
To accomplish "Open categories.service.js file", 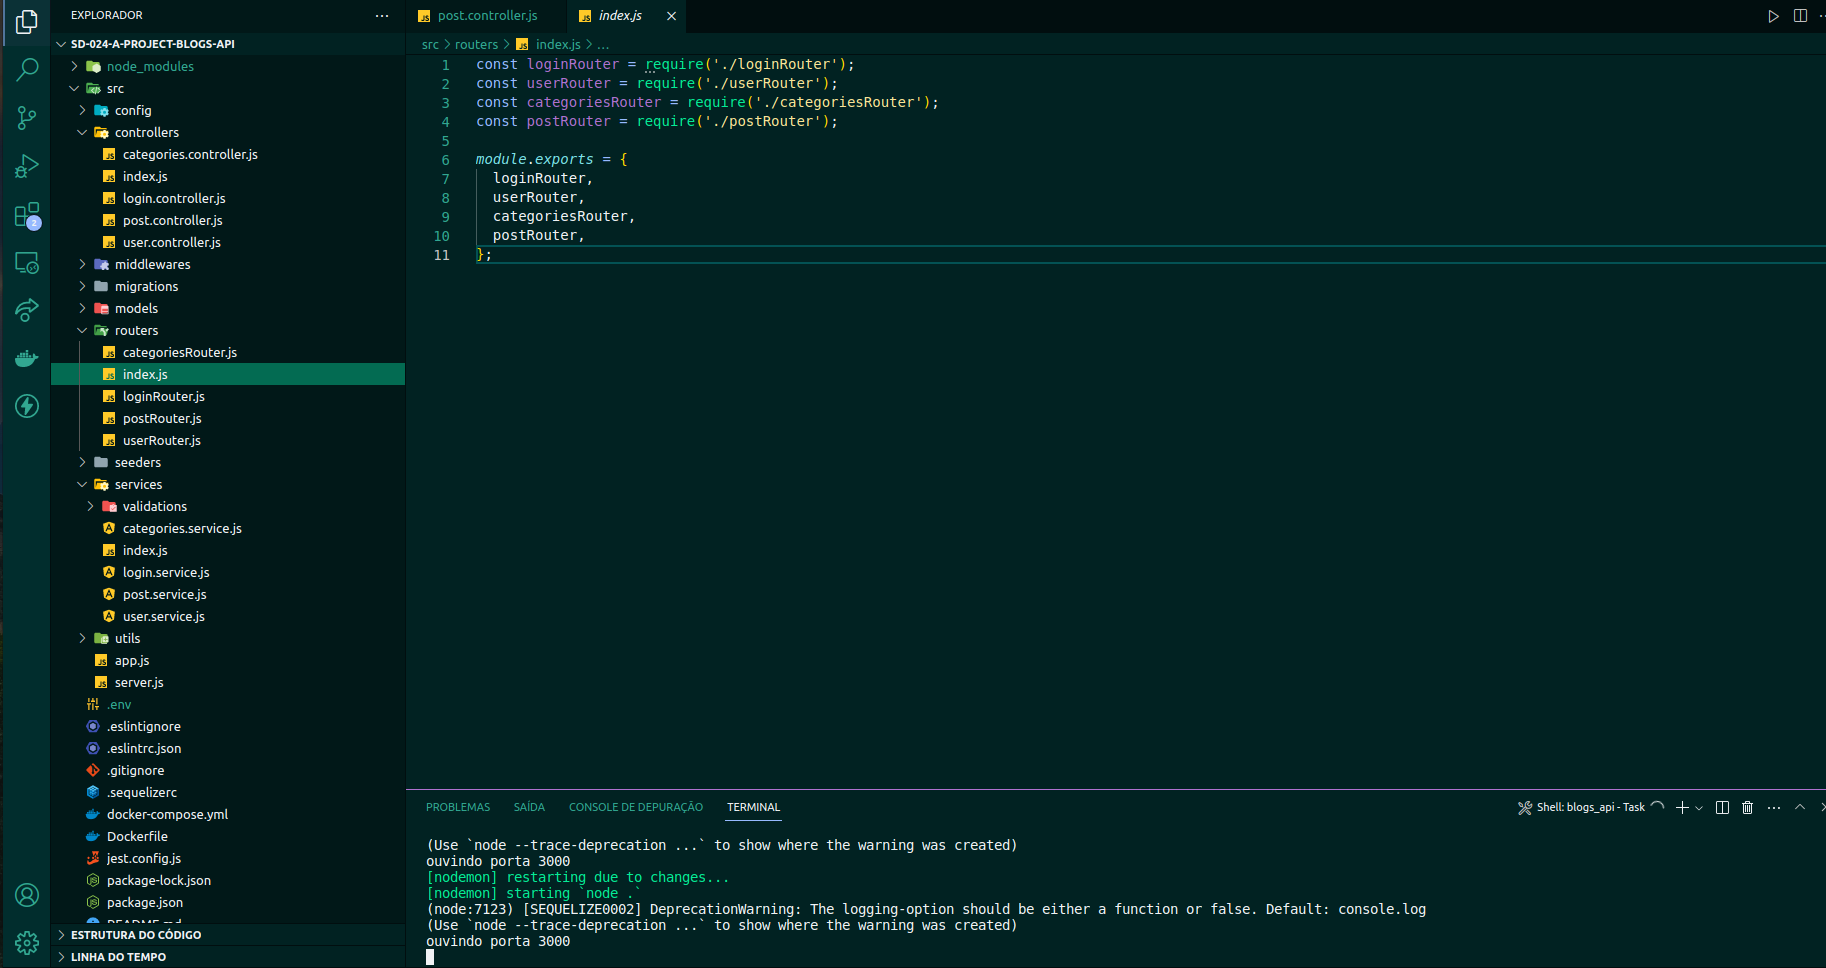I will [x=228, y=528].
